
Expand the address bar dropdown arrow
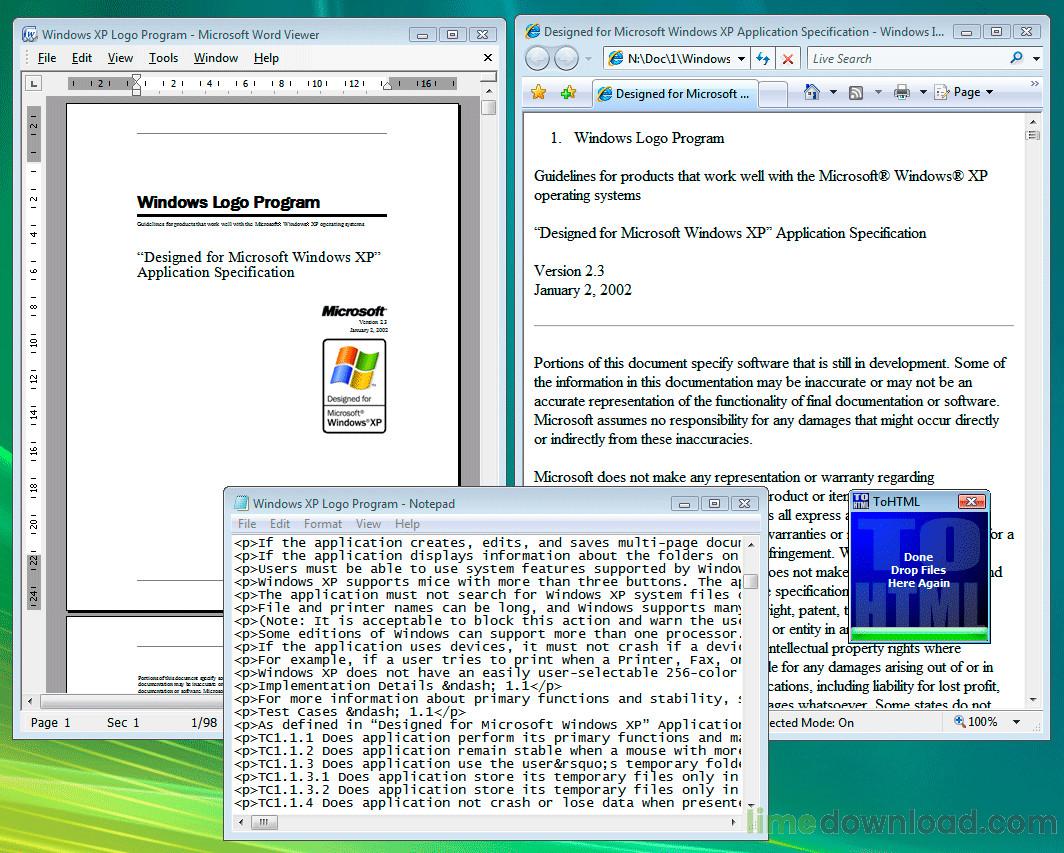pos(741,58)
